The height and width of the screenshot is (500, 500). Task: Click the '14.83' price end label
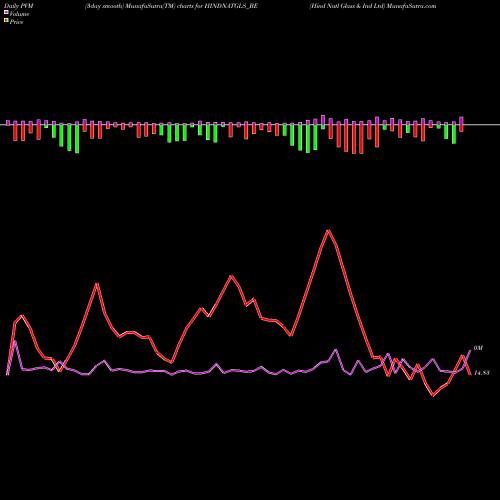[481, 373]
